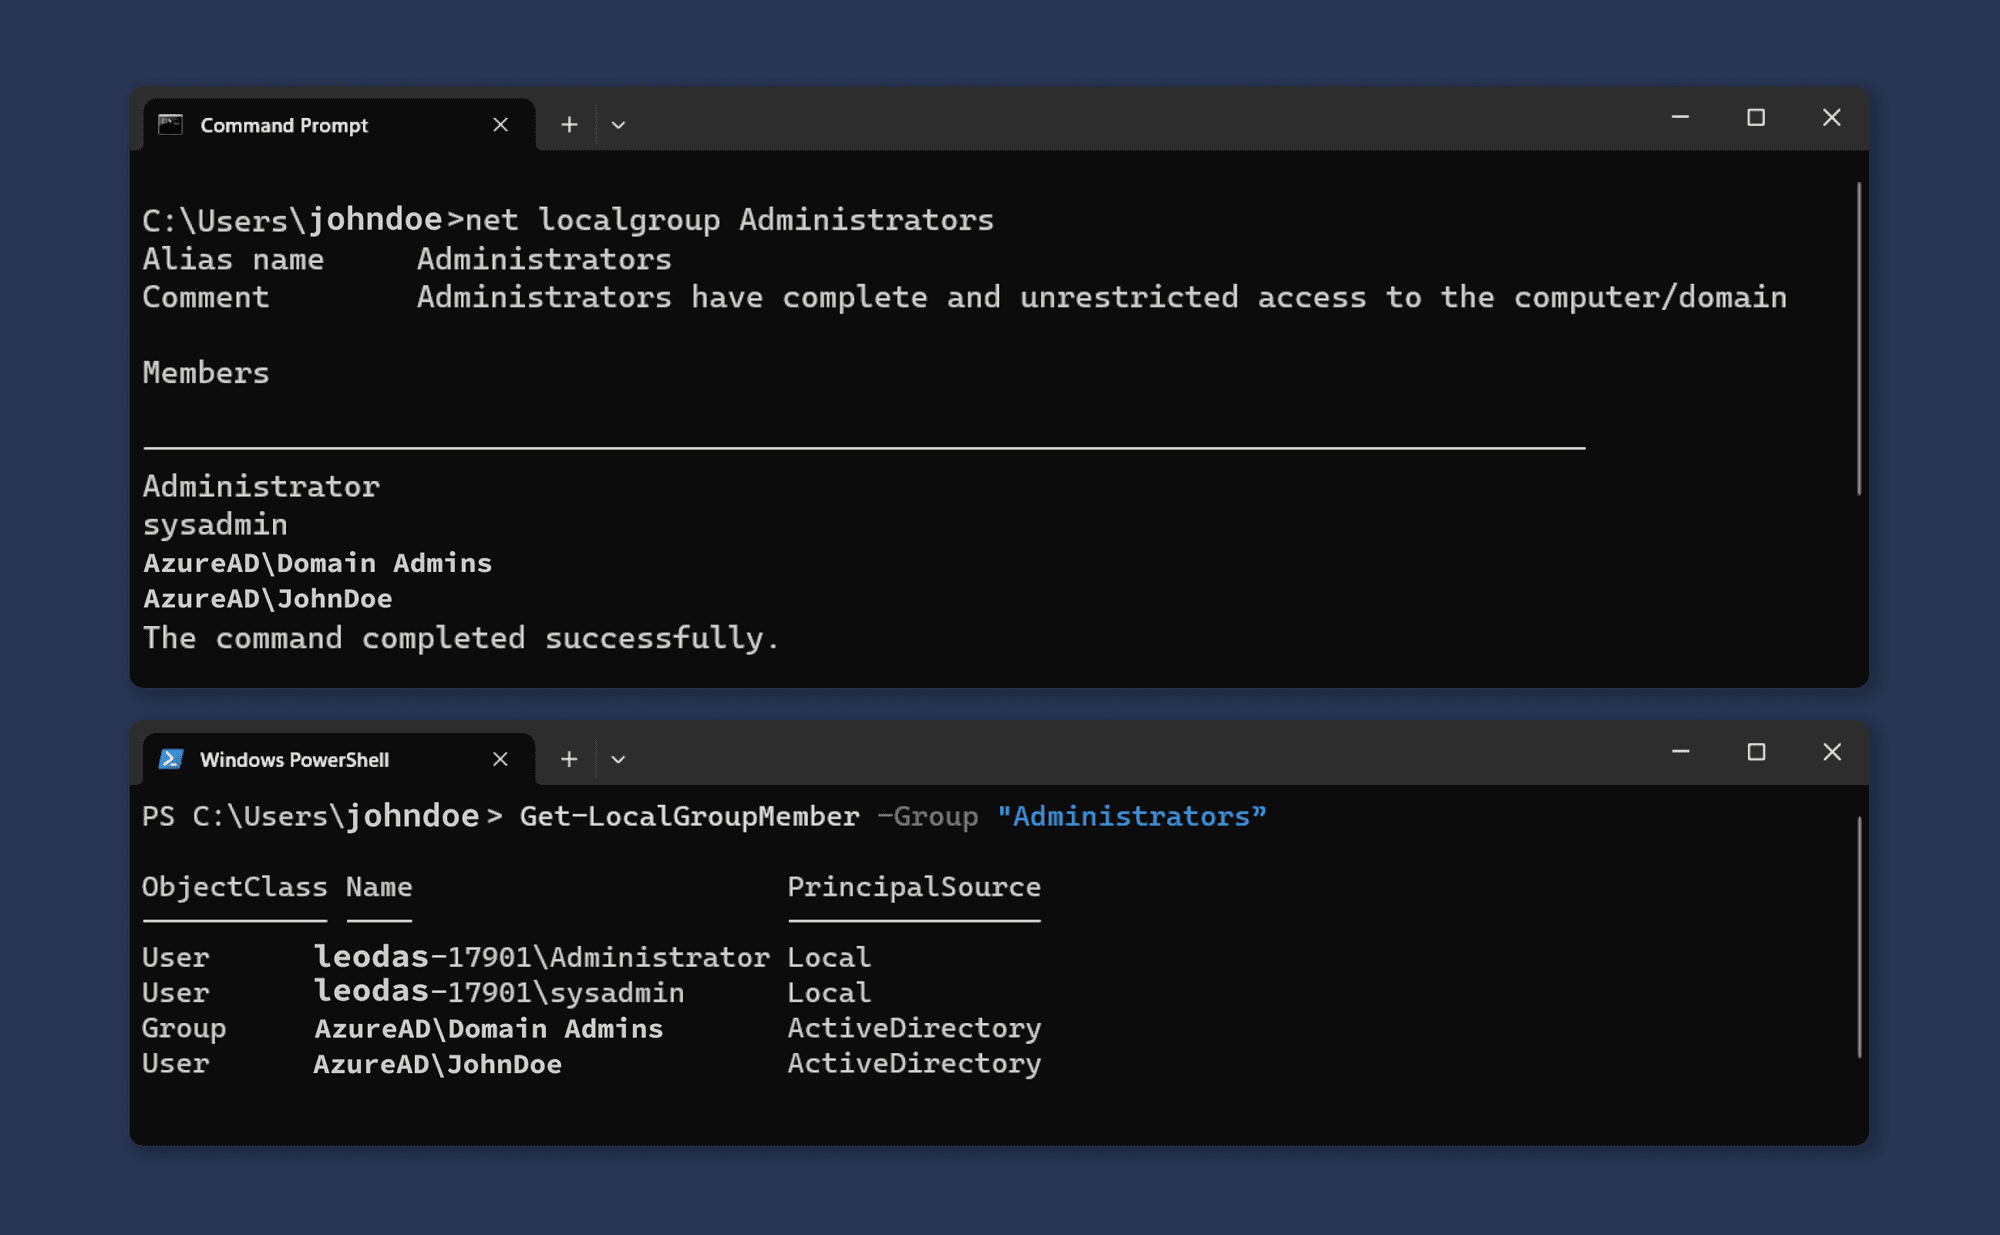2000x1235 pixels.
Task: Expand profile dropdown in PowerShell window
Action: tap(618, 759)
